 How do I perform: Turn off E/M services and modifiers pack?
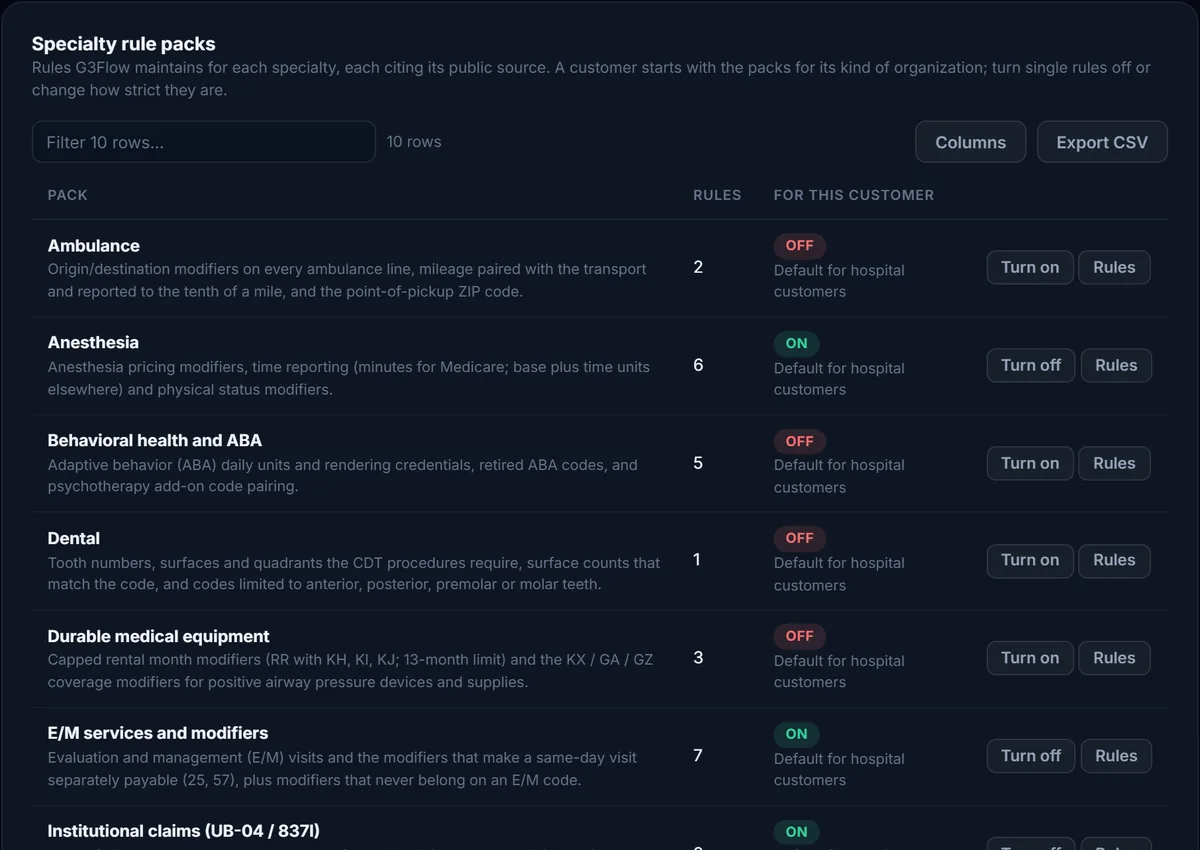point(1031,756)
